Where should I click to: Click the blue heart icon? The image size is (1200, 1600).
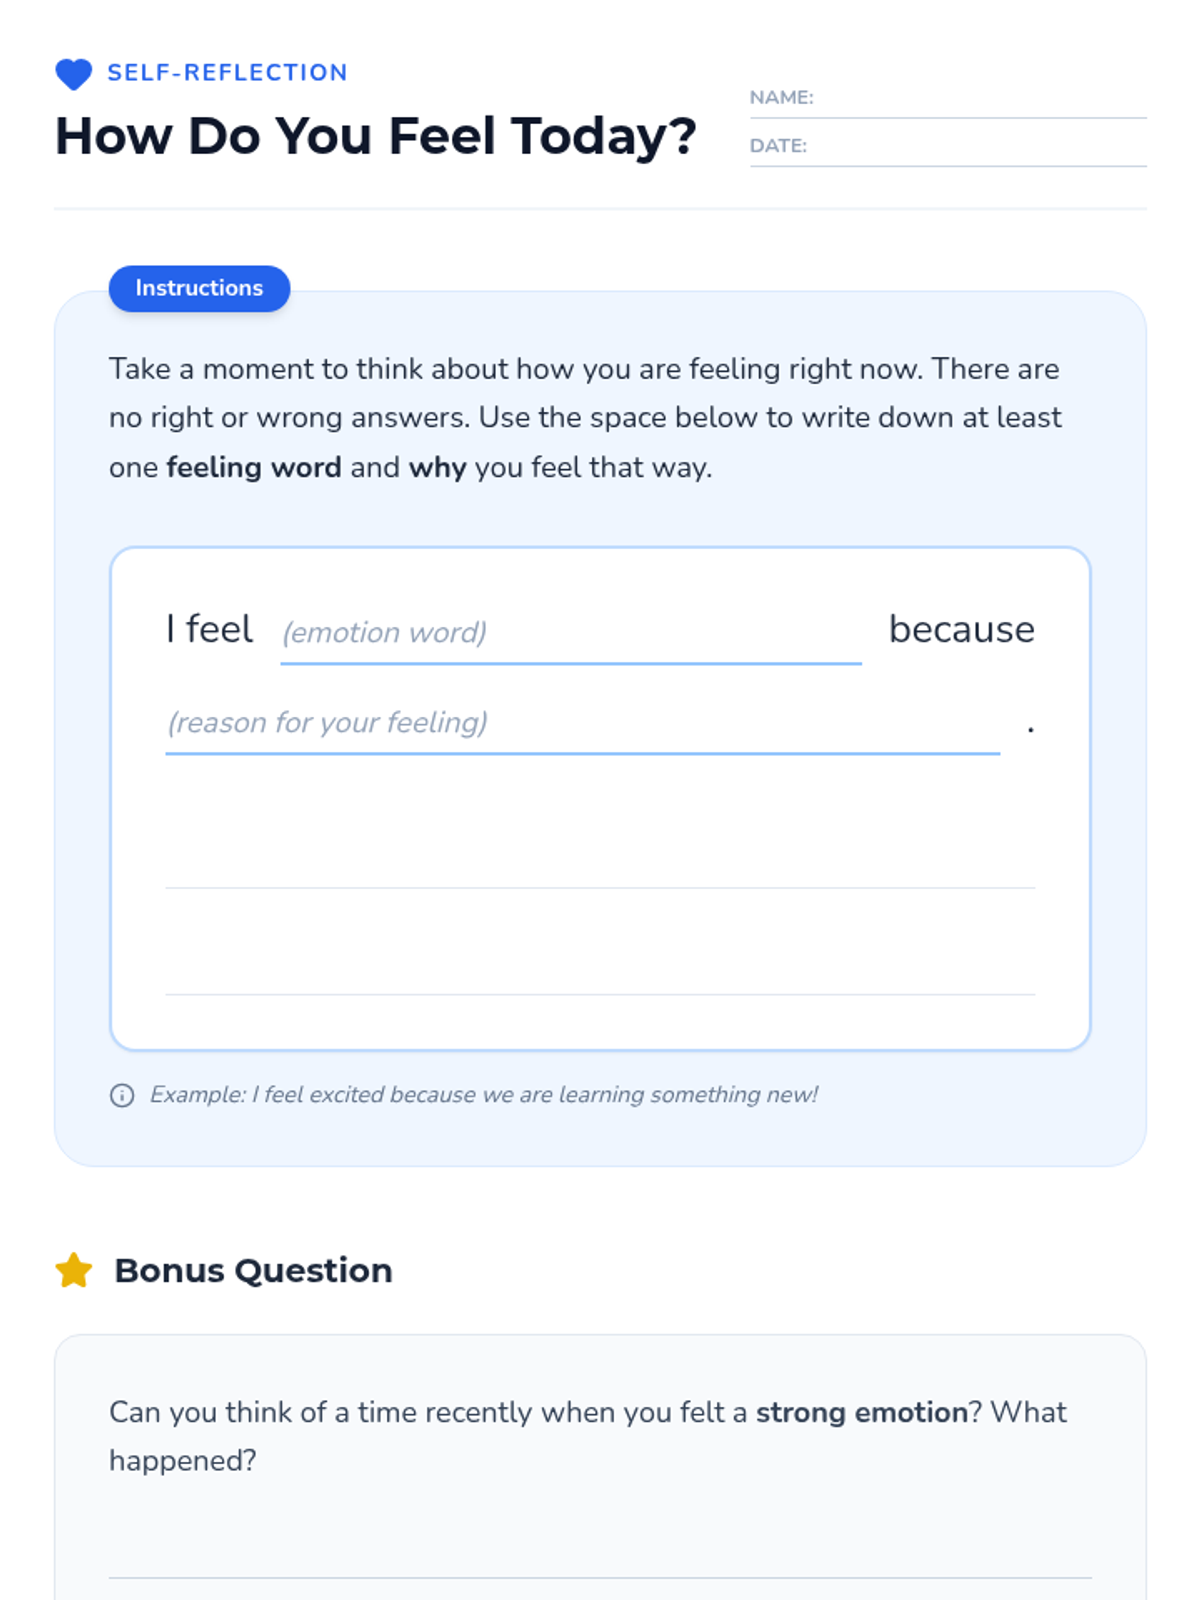(x=73, y=73)
